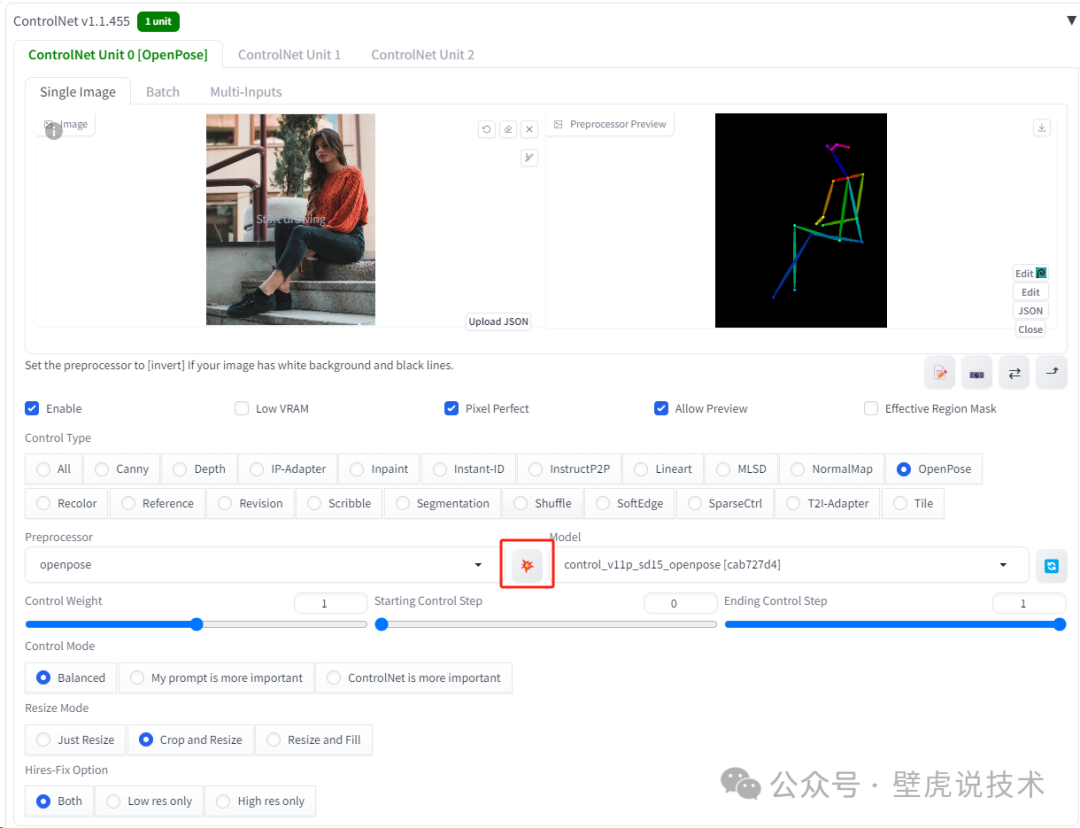Click the plain Edit button in the preview
Screen dimensions: 1080x828
tap(1030, 292)
